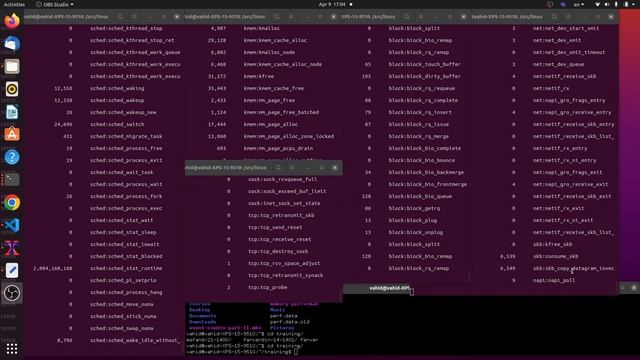Switch to Terminal via dock icon

pyautogui.click(x=12, y=180)
